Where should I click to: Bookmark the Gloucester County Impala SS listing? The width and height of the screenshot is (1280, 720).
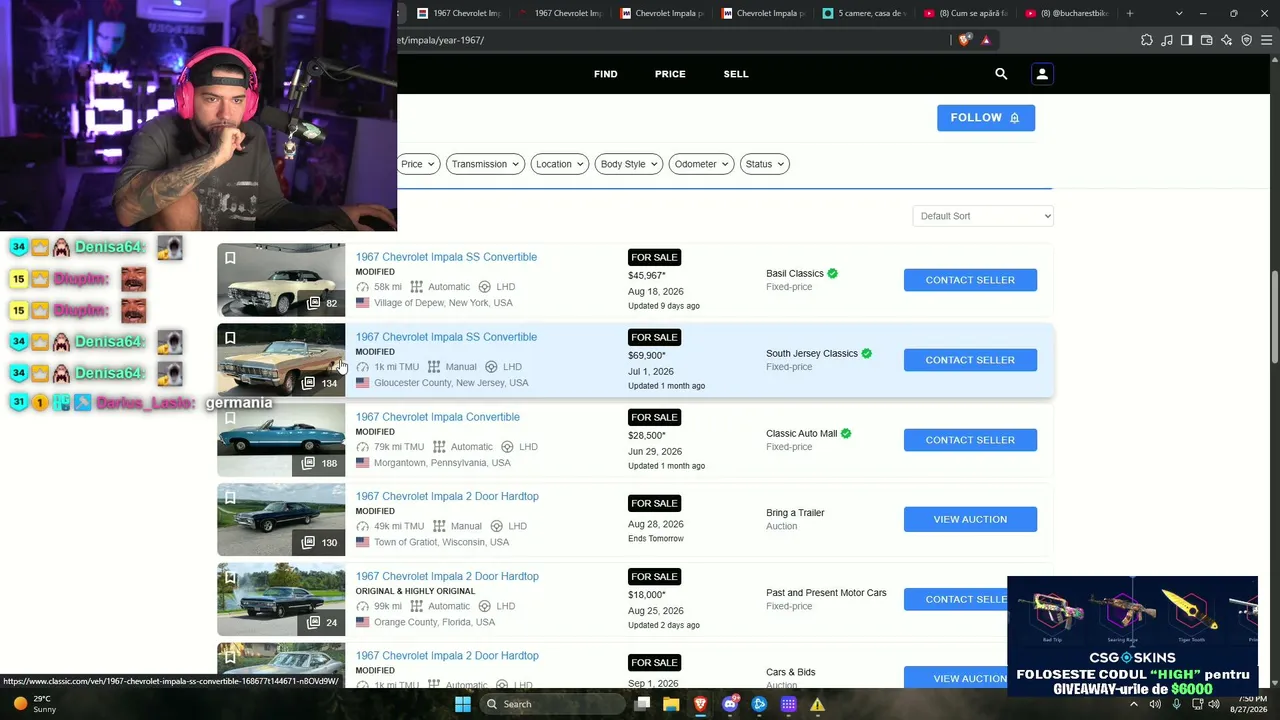(x=230, y=338)
